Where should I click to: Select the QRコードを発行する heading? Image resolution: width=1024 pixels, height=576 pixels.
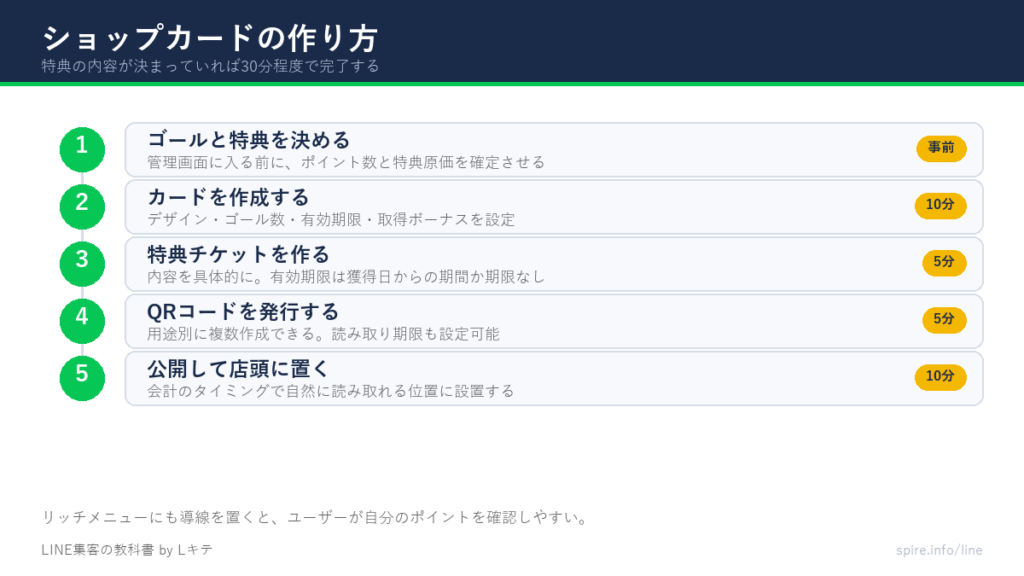pyautogui.click(x=243, y=312)
